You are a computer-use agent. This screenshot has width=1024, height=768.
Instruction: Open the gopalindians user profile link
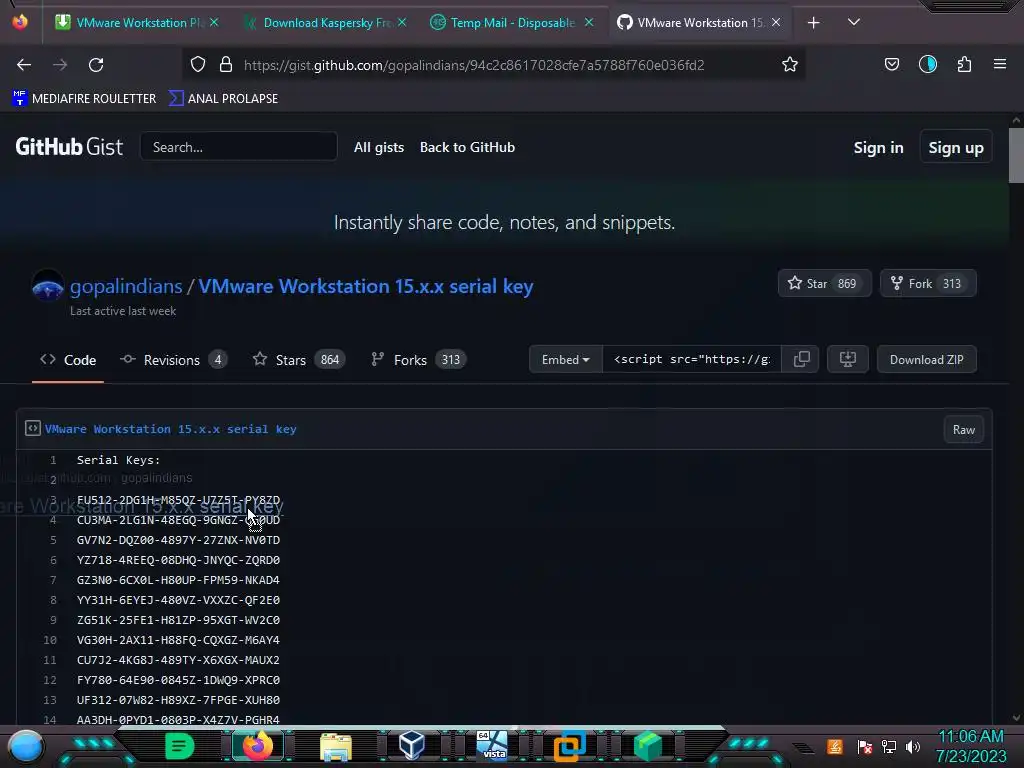(x=126, y=286)
